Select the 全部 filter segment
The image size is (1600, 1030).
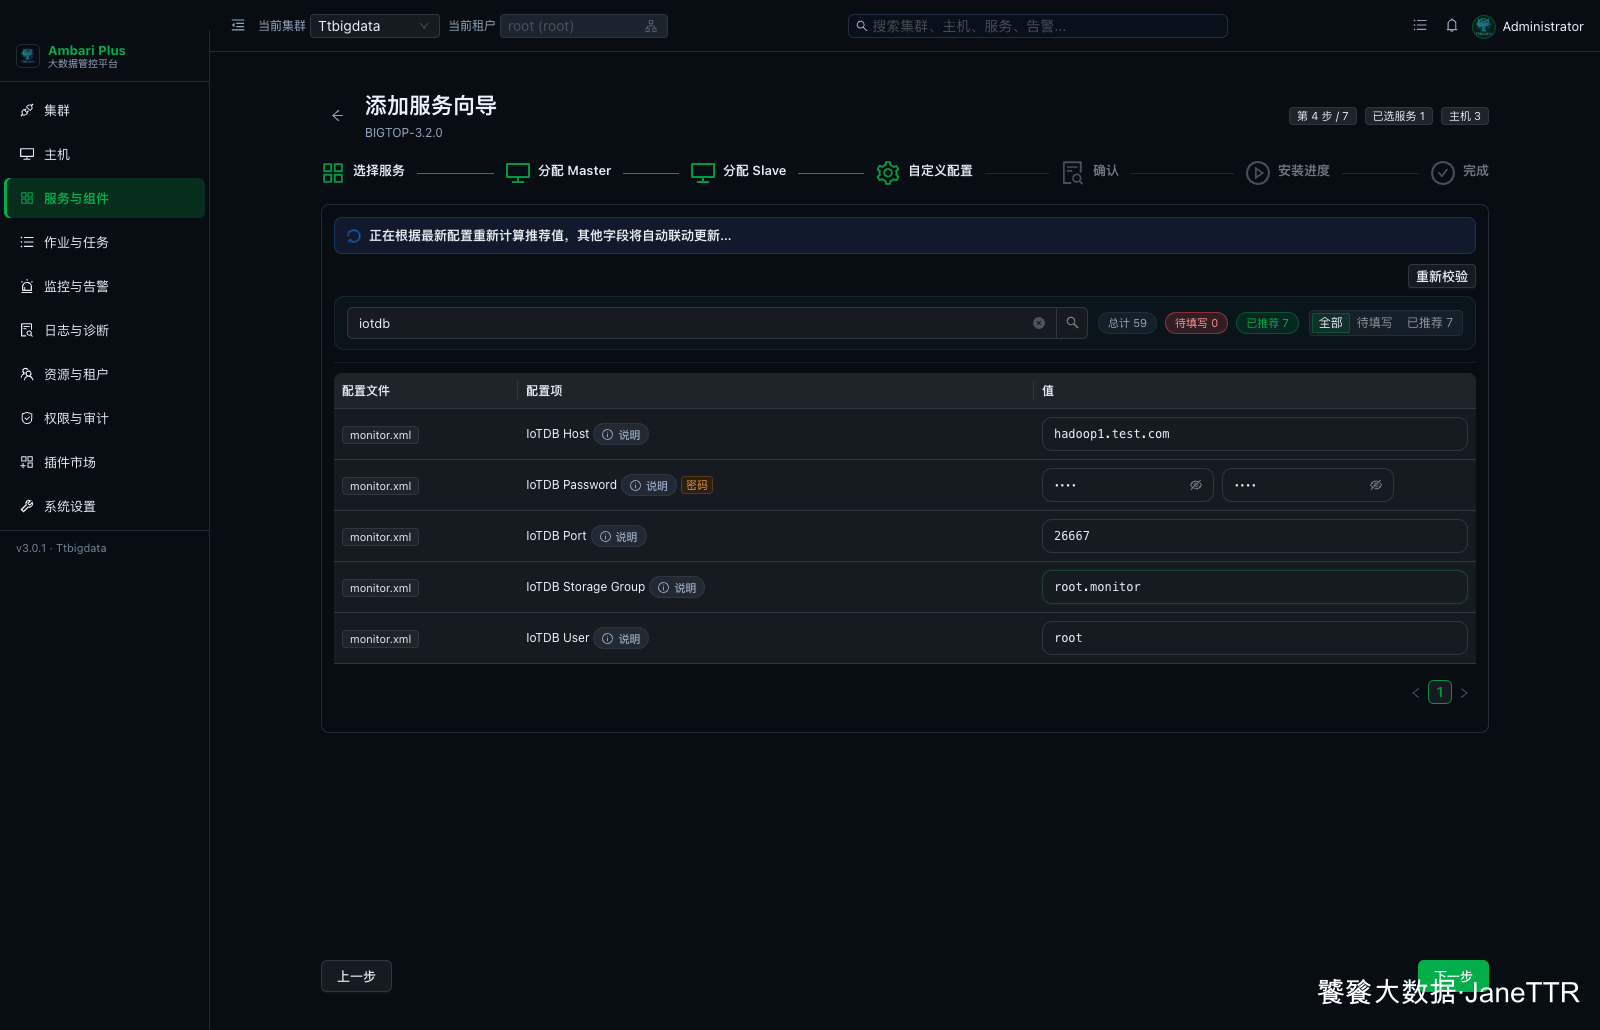[x=1331, y=323]
